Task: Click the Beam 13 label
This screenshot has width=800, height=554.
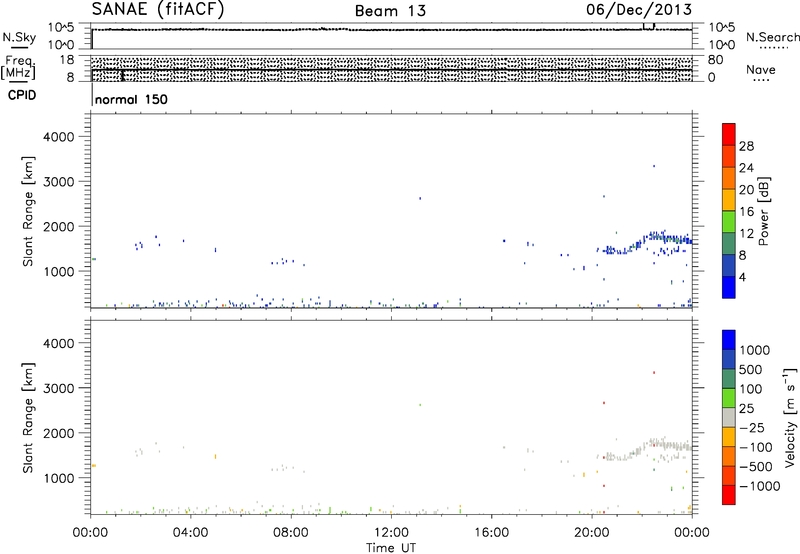Action: coord(390,11)
